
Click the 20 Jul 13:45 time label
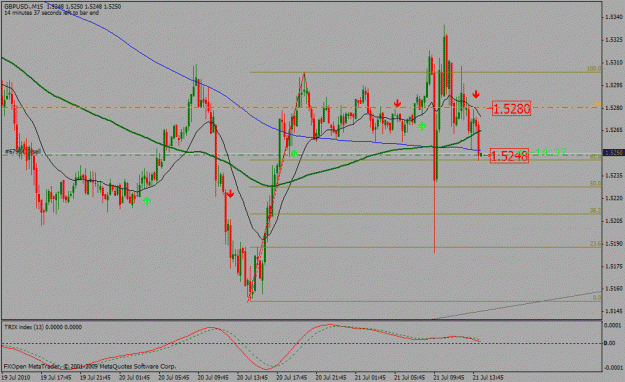pyautogui.click(x=252, y=377)
